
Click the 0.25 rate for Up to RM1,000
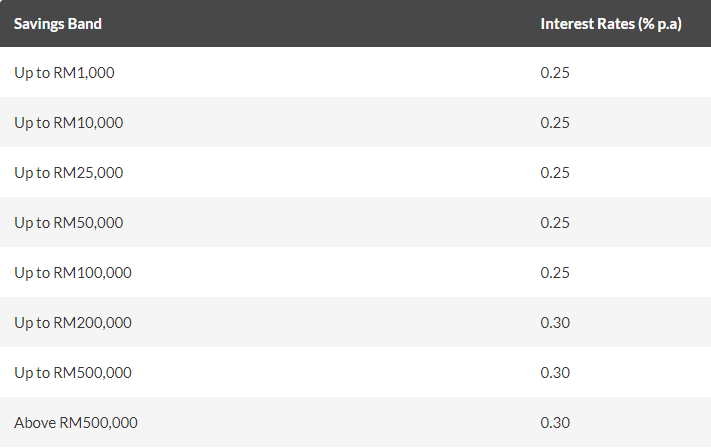pyautogui.click(x=555, y=72)
